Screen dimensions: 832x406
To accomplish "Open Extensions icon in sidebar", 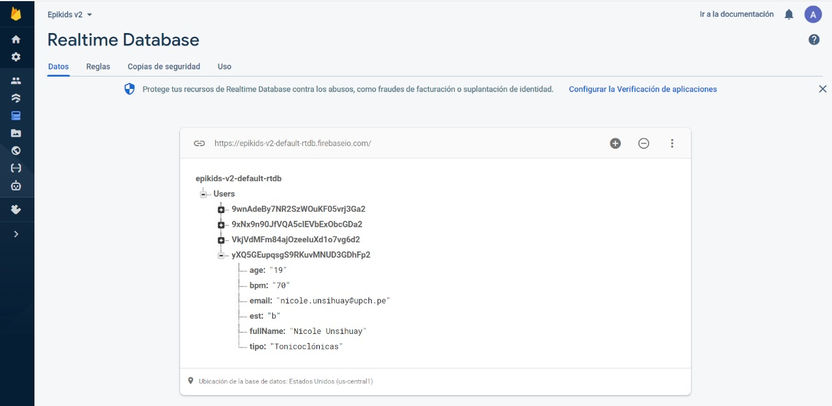I will pos(16,210).
